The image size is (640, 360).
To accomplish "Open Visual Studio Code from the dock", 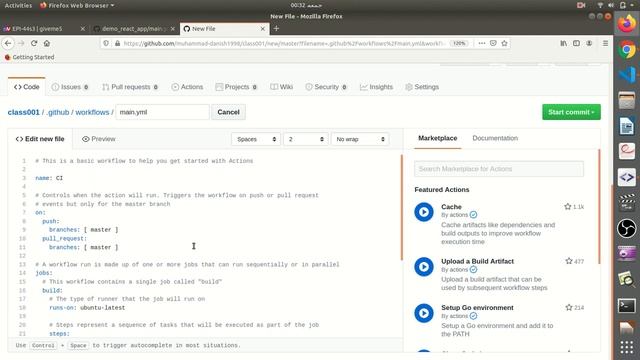I will pos(627,75).
